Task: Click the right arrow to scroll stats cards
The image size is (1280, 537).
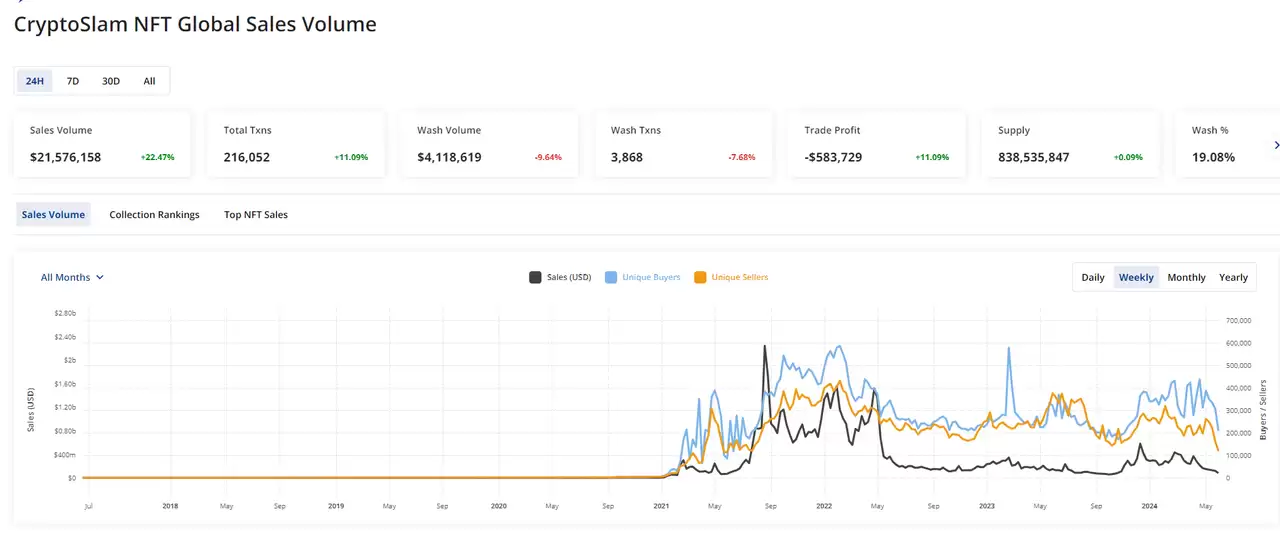Action: point(1276,145)
